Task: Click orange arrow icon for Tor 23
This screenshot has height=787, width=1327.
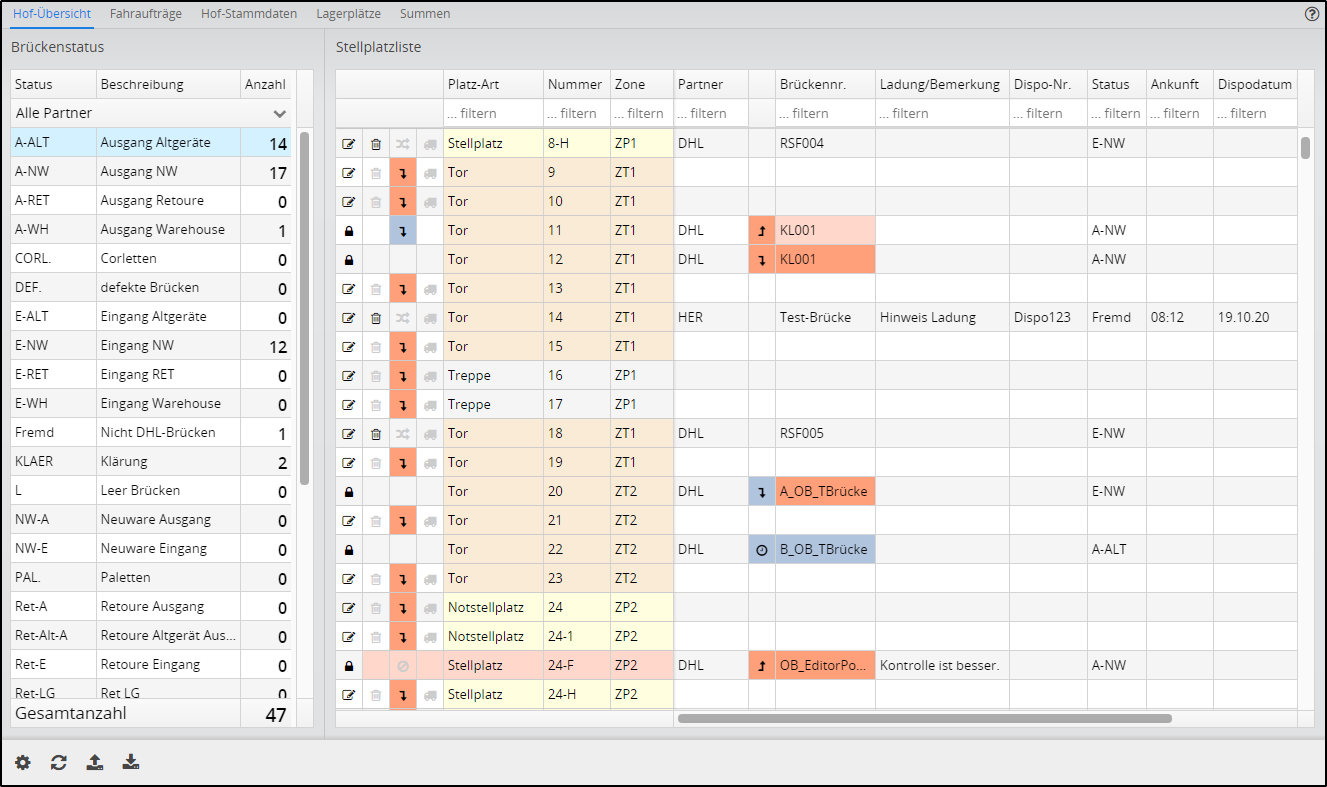Action: click(x=403, y=579)
